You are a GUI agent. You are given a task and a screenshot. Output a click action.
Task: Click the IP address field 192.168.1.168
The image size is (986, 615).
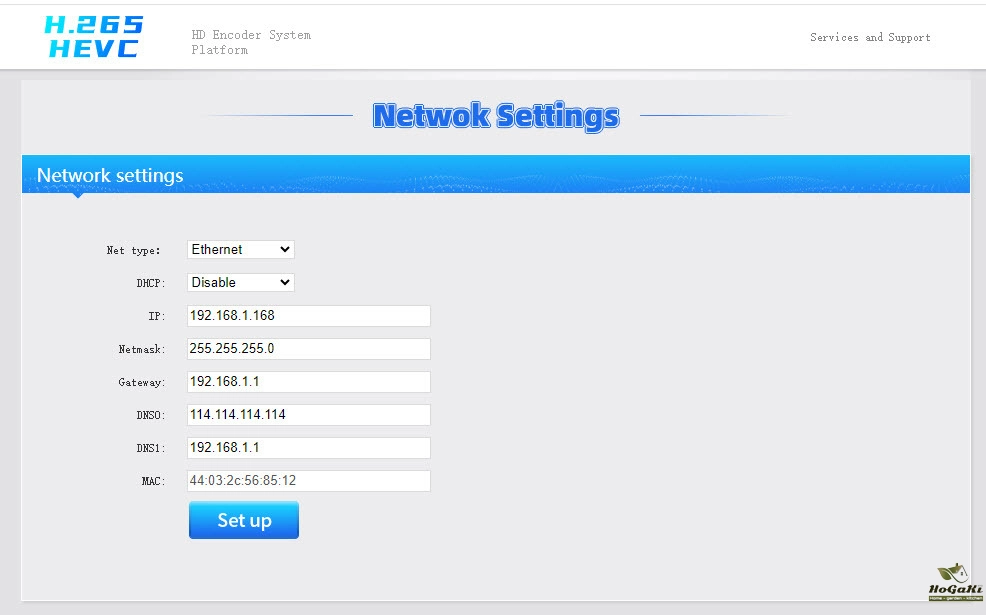point(309,315)
